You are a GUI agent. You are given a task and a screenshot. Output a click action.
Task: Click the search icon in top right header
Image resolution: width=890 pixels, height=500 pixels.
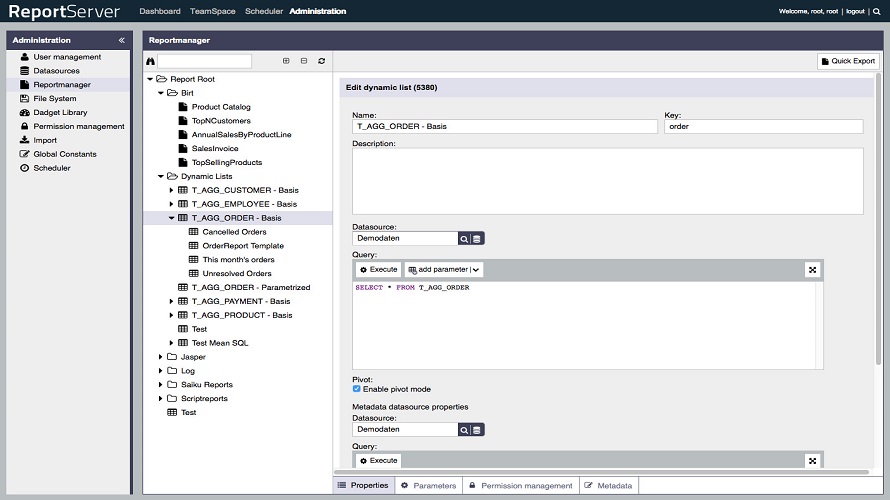point(877,12)
